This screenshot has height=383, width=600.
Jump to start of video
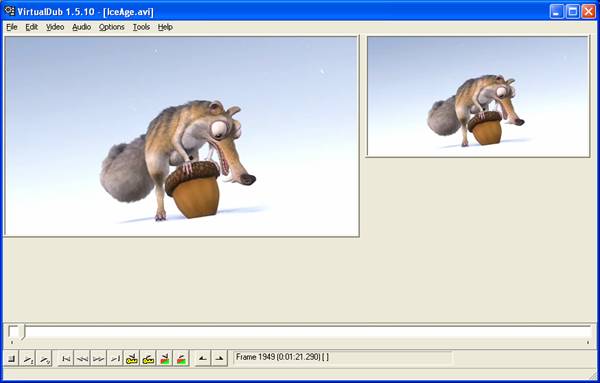[x=66, y=359]
